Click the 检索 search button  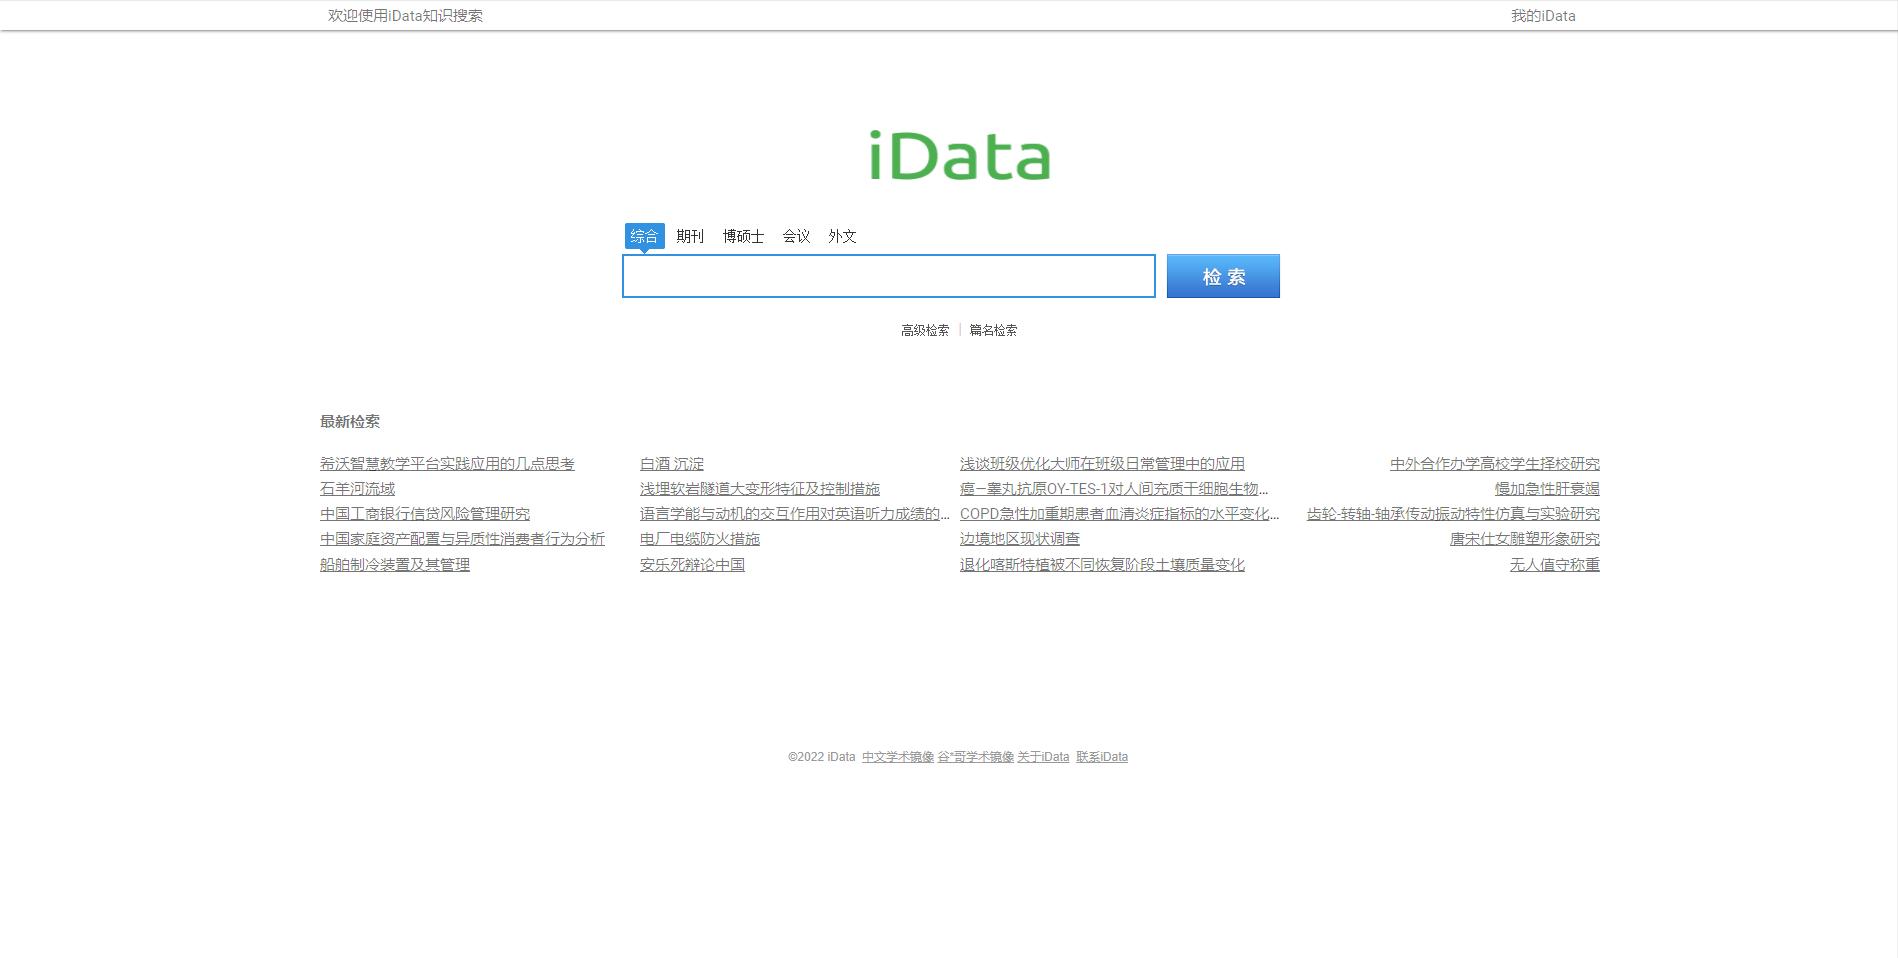[x=1222, y=275]
